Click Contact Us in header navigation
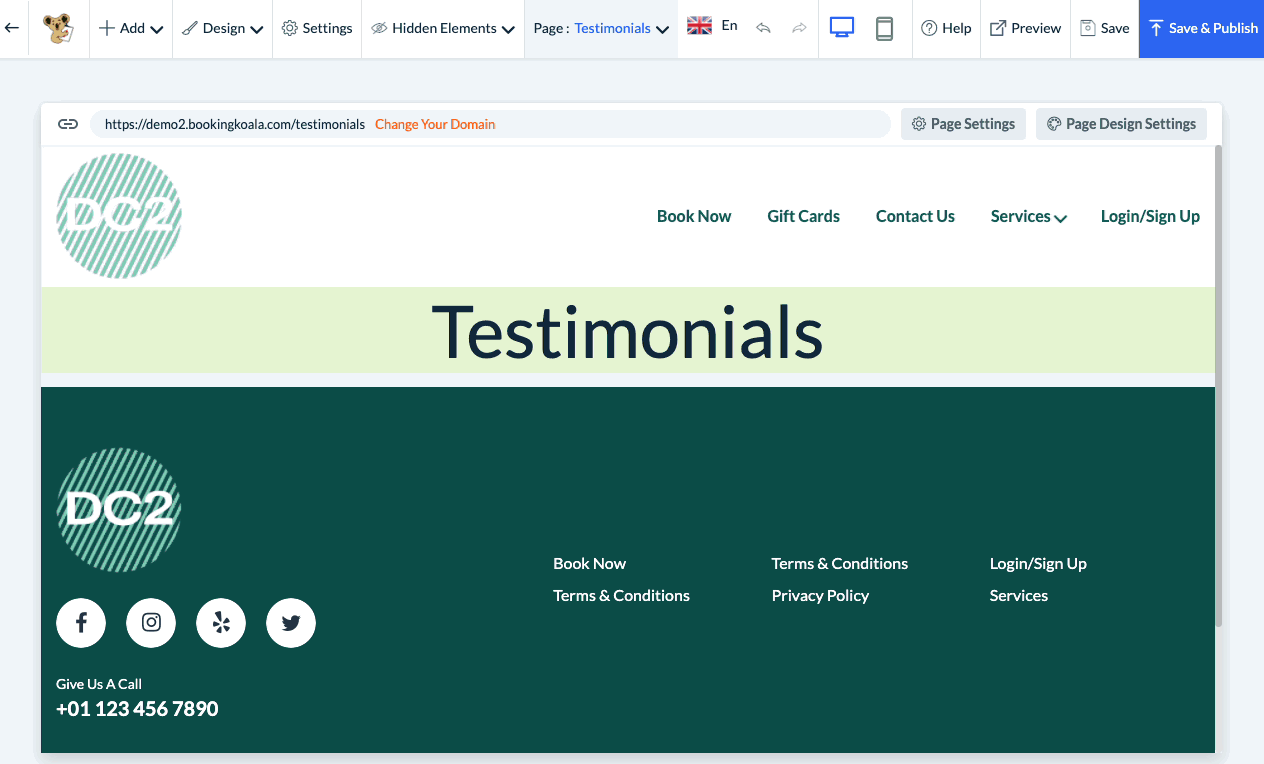 pyautogui.click(x=915, y=216)
